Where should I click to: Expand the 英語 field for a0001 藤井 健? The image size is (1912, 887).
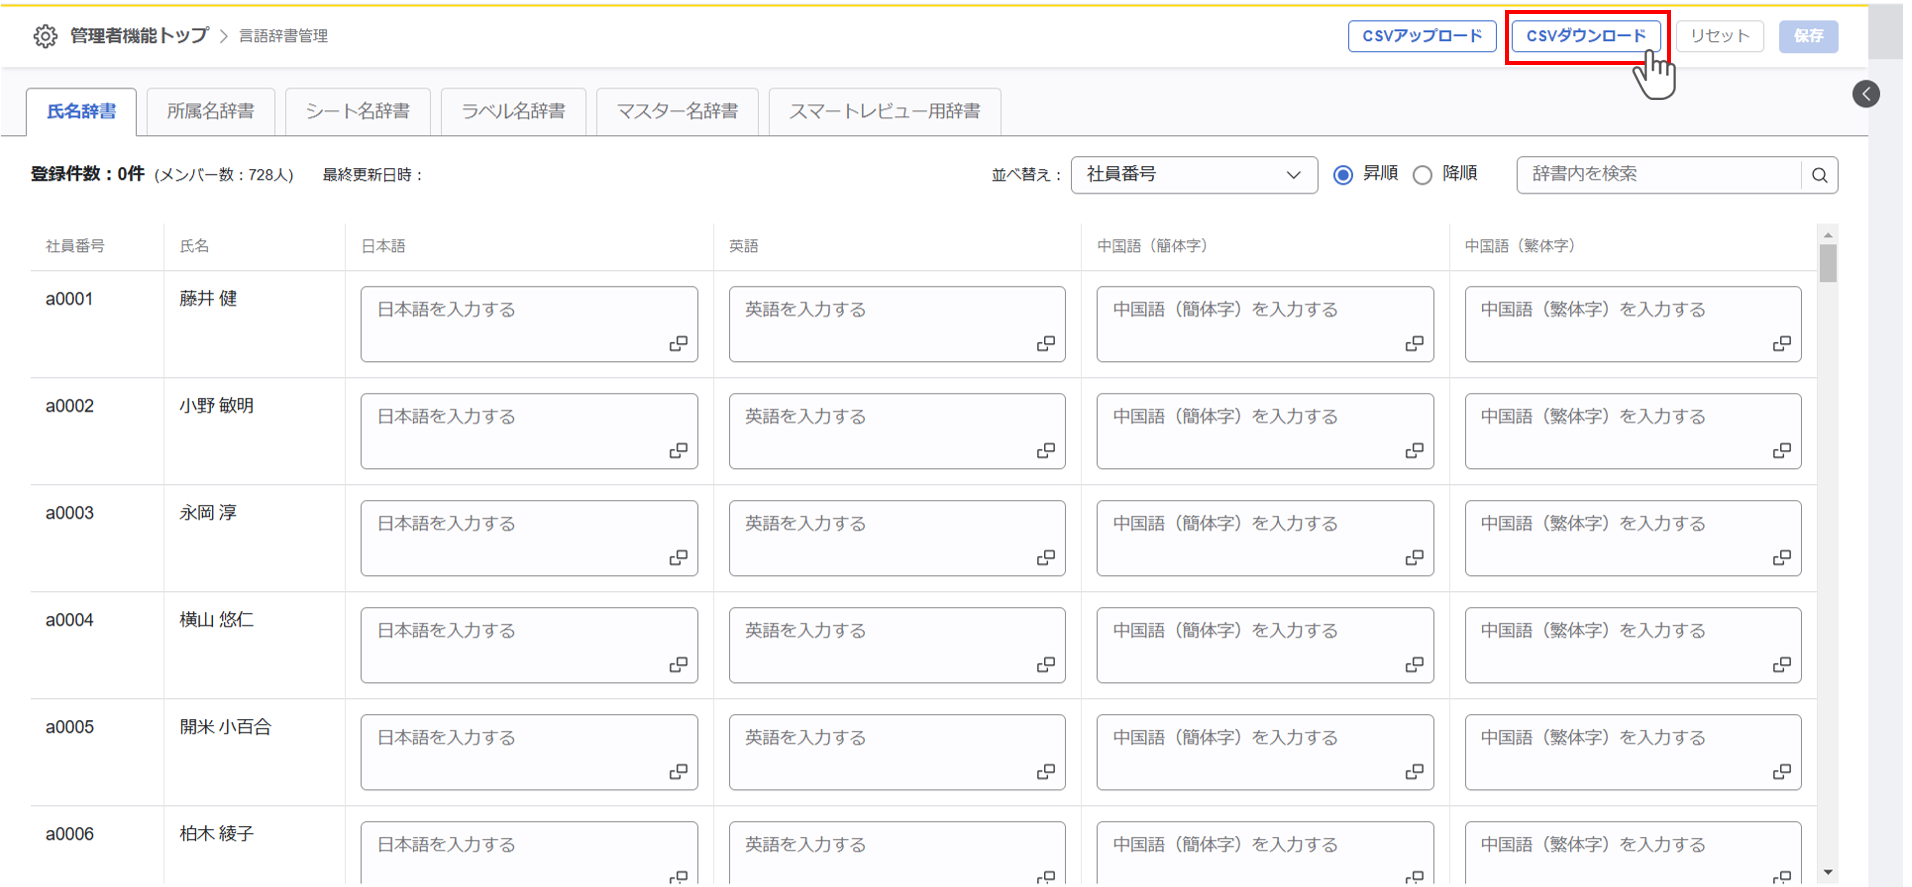pyautogui.click(x=1046, y=343)
